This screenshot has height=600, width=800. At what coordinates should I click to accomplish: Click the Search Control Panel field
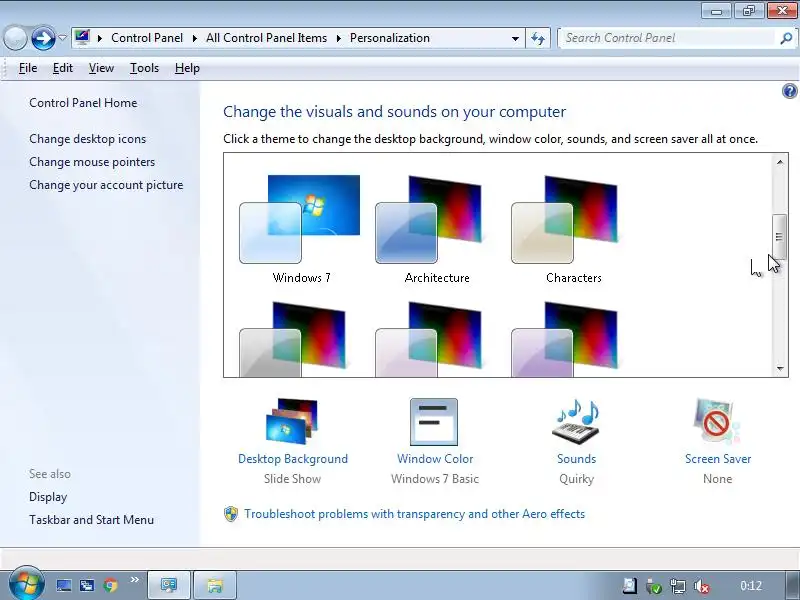pyautogui.click(x=669, y=38)
